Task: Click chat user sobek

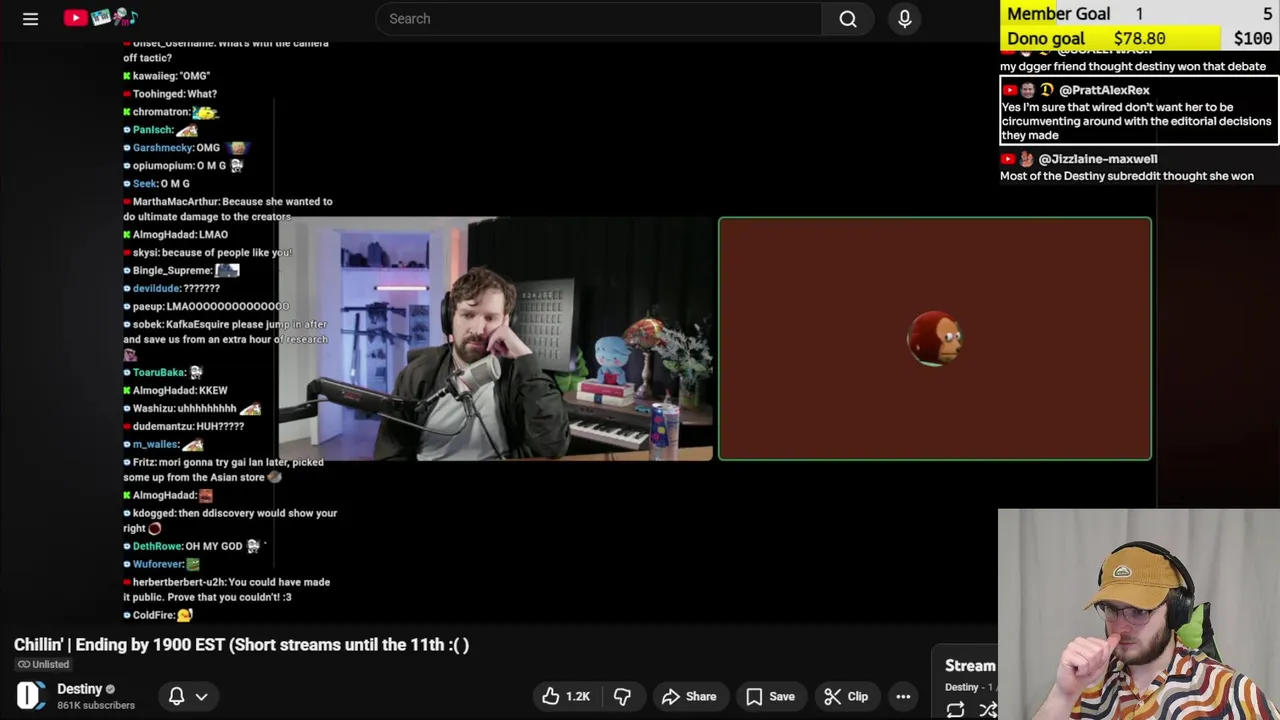Action: point(147,325)
